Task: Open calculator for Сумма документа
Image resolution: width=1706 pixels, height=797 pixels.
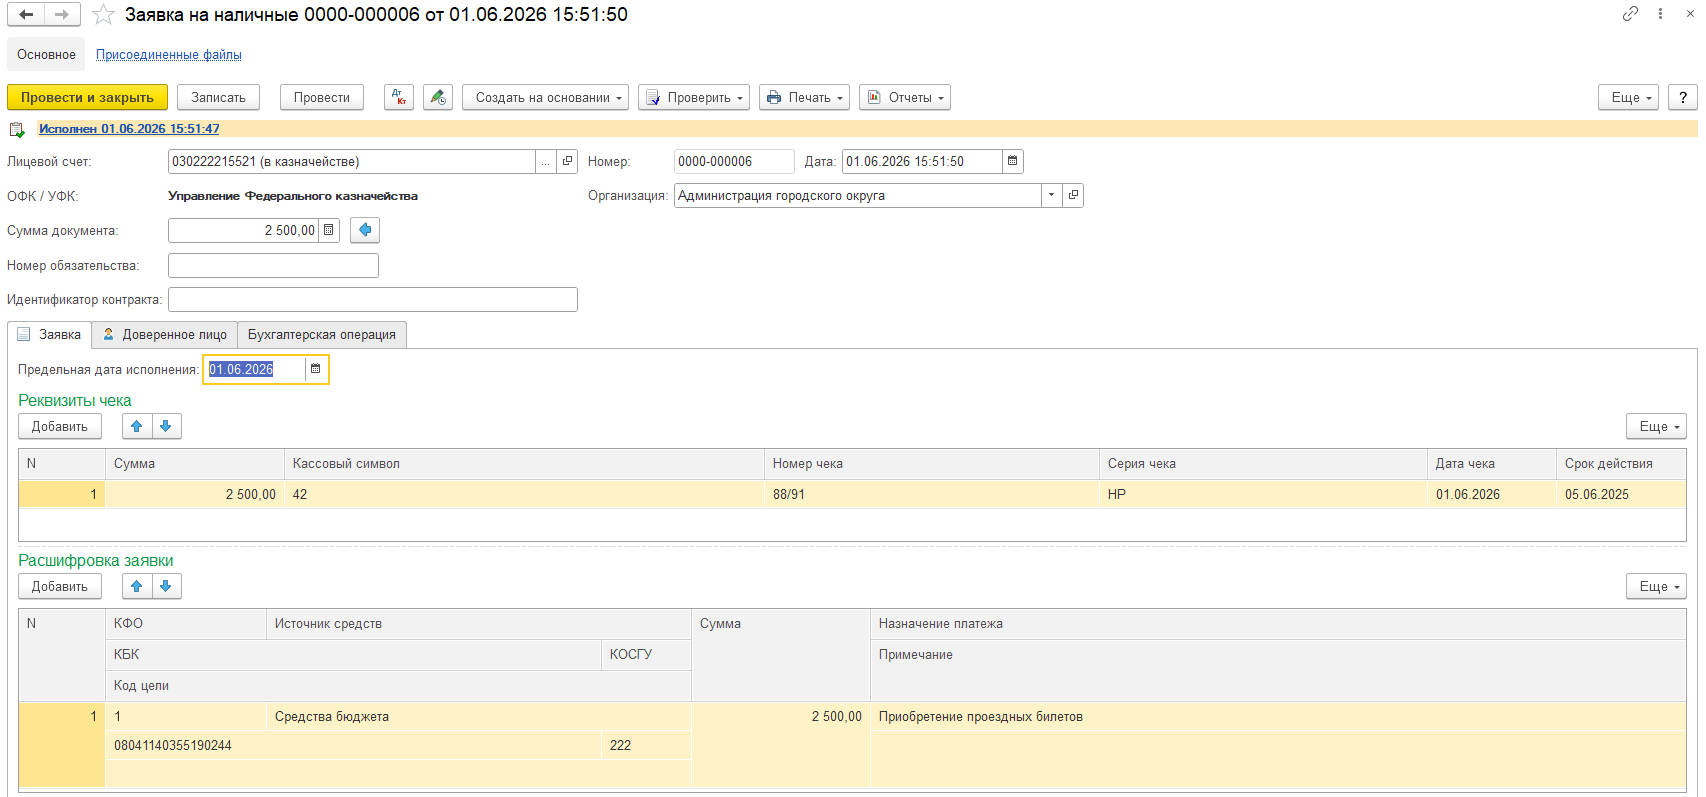Action: pos(329,230)
